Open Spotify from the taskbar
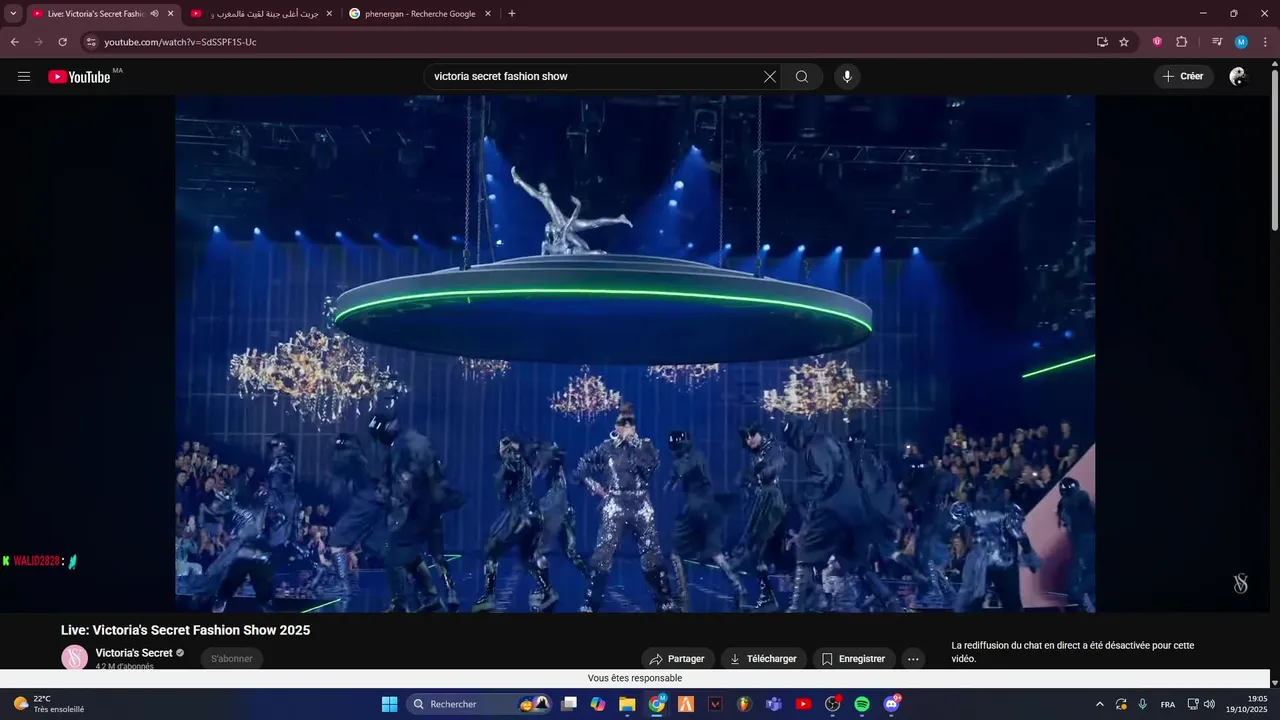This screenshot has height=720, width=1280. click(862, 704)
